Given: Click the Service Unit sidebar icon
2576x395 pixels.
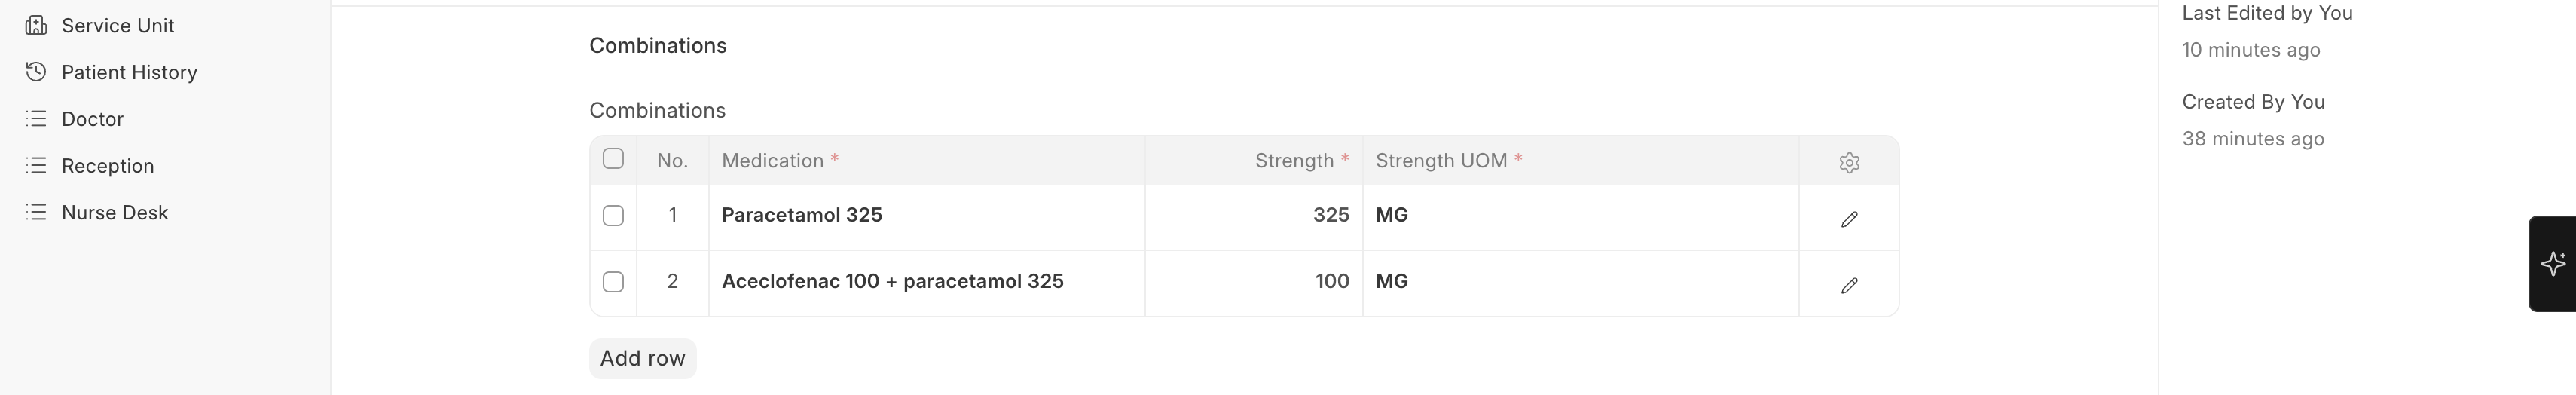Looking at the screenshot, I should coord(36,25).
